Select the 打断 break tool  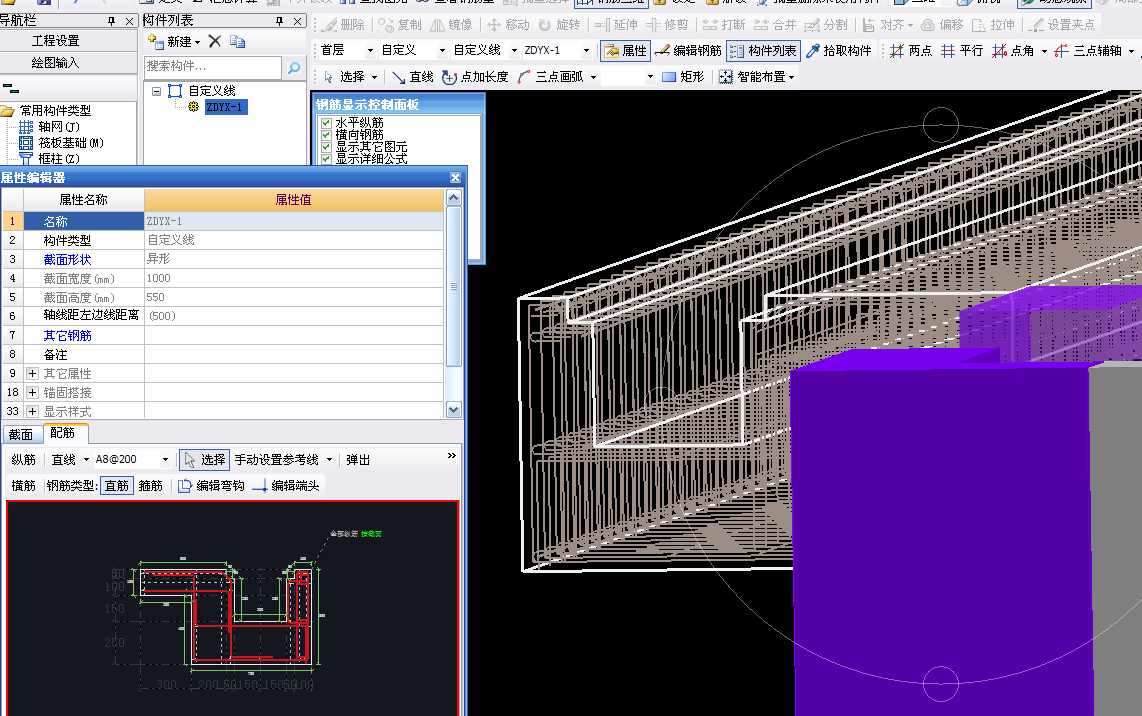(x=724, y=25)
